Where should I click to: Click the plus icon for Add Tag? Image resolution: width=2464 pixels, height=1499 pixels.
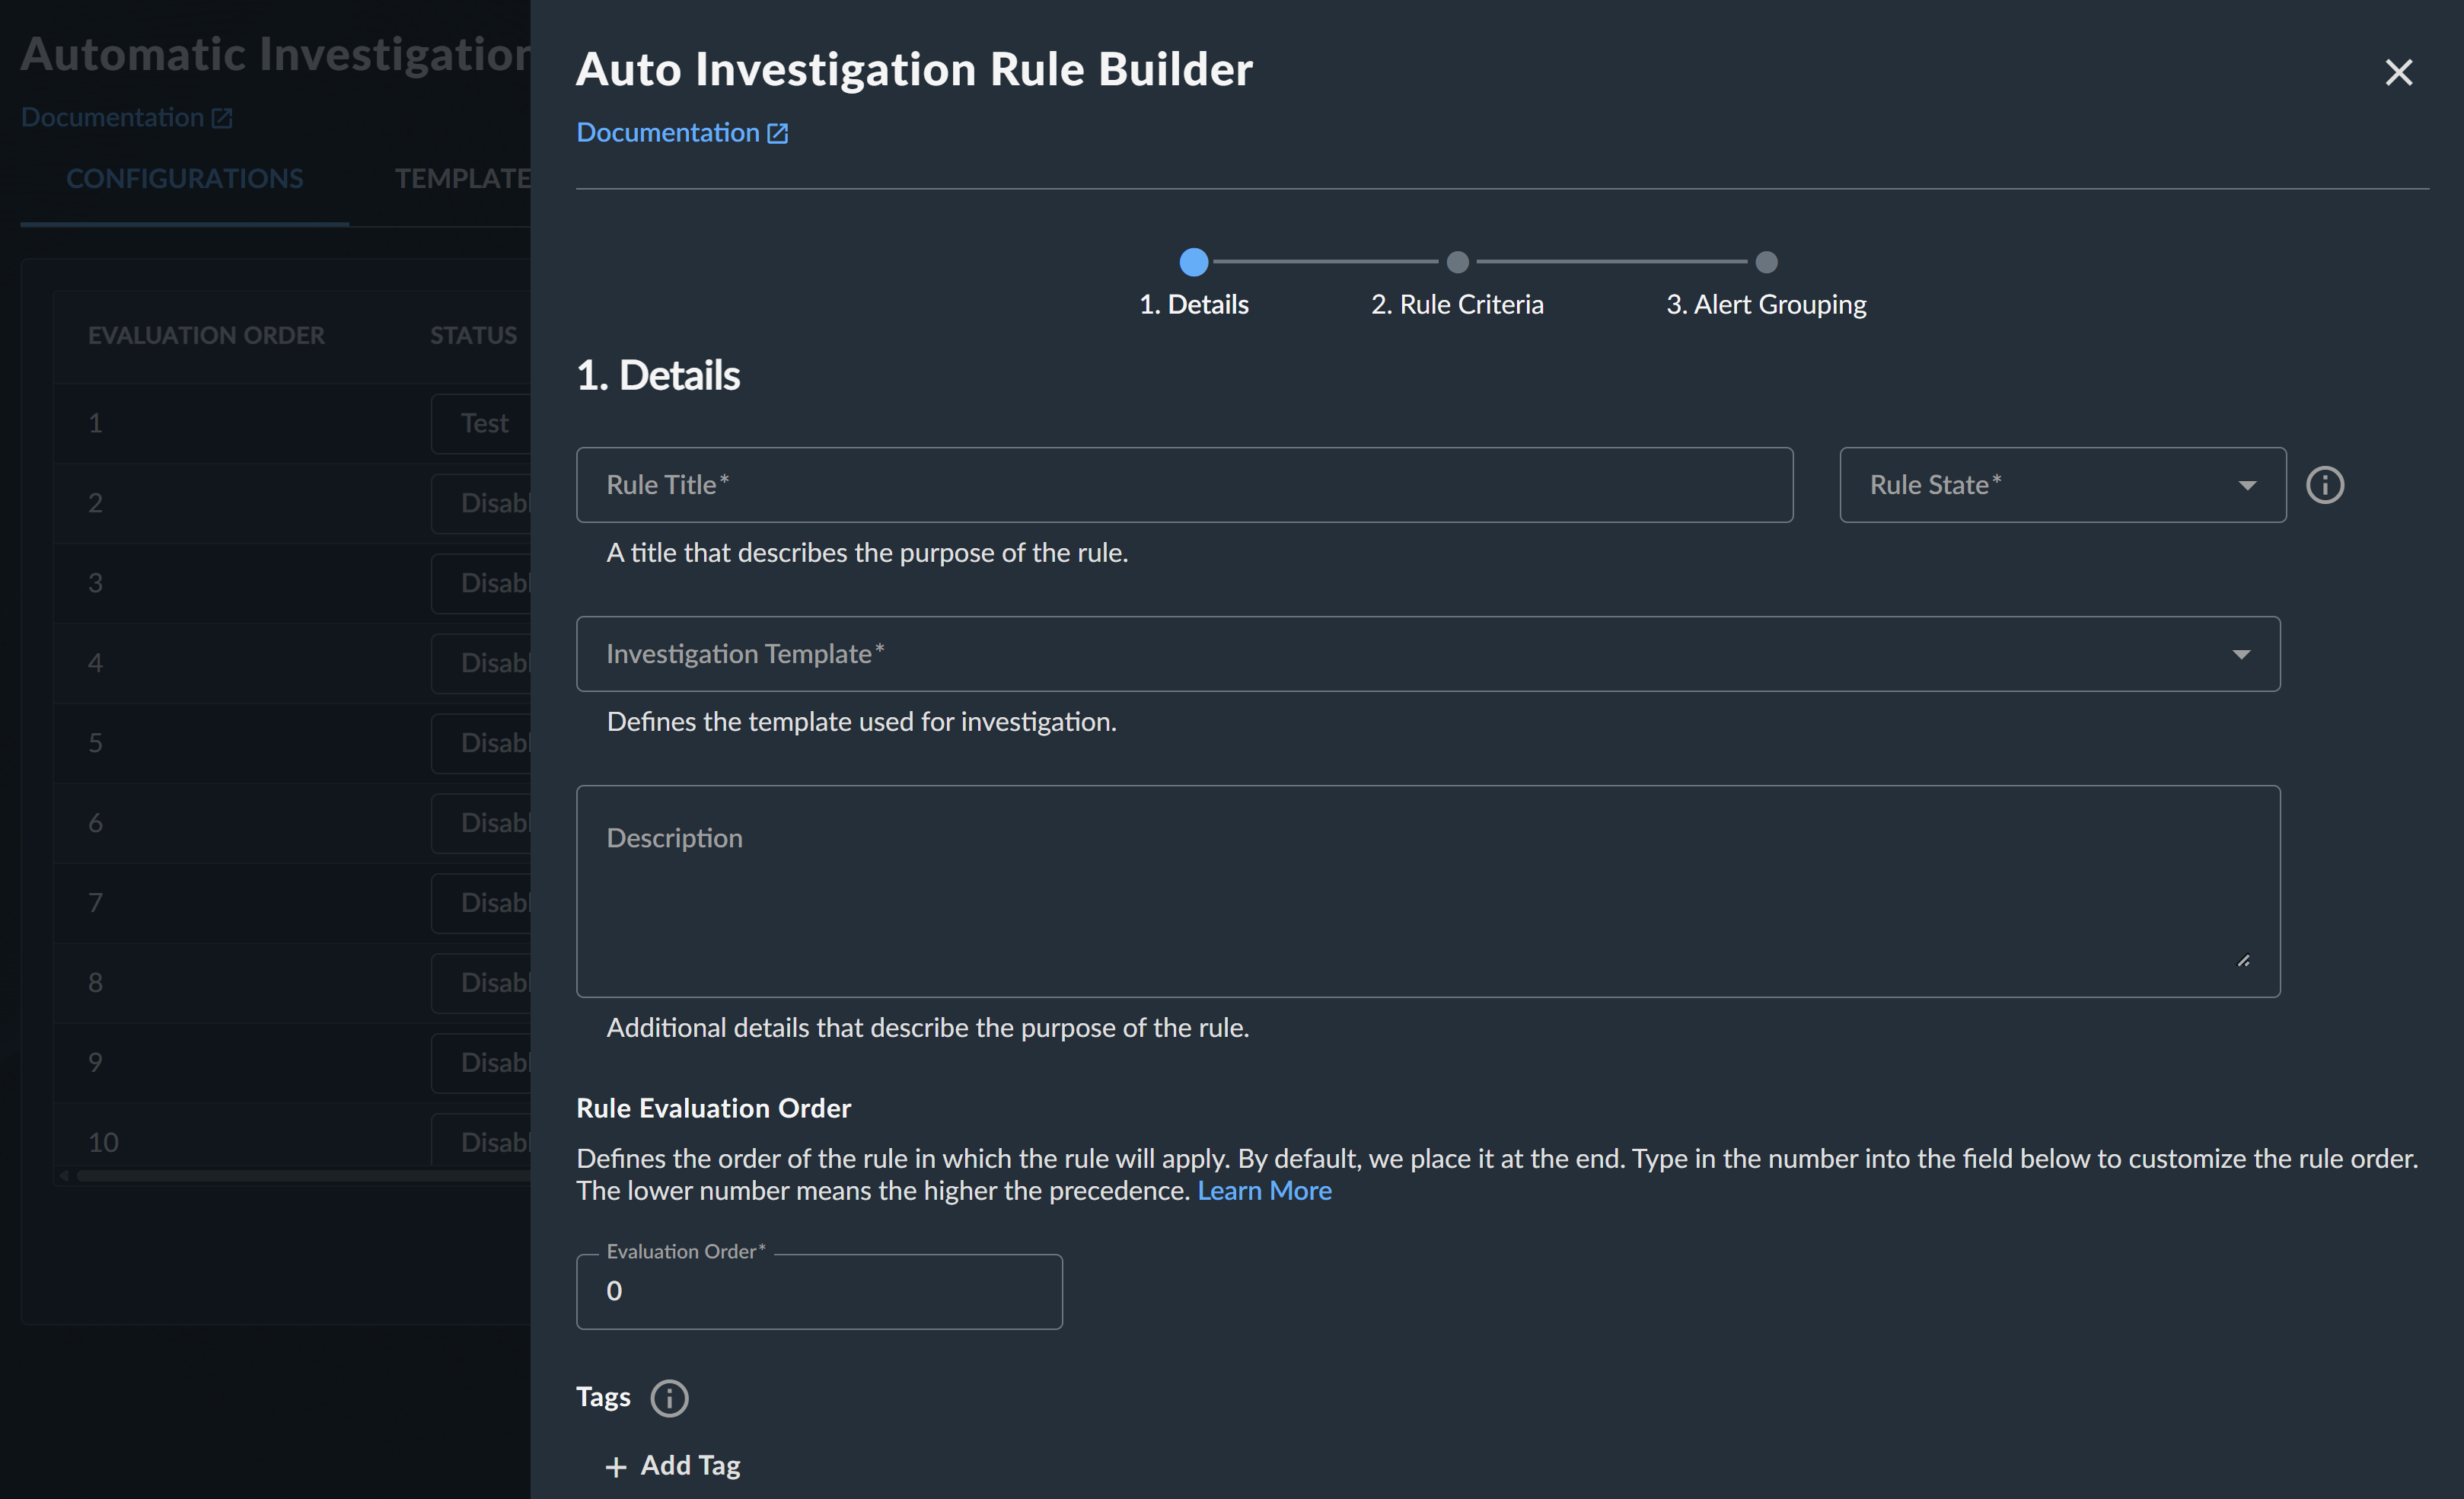point(616,1467)
